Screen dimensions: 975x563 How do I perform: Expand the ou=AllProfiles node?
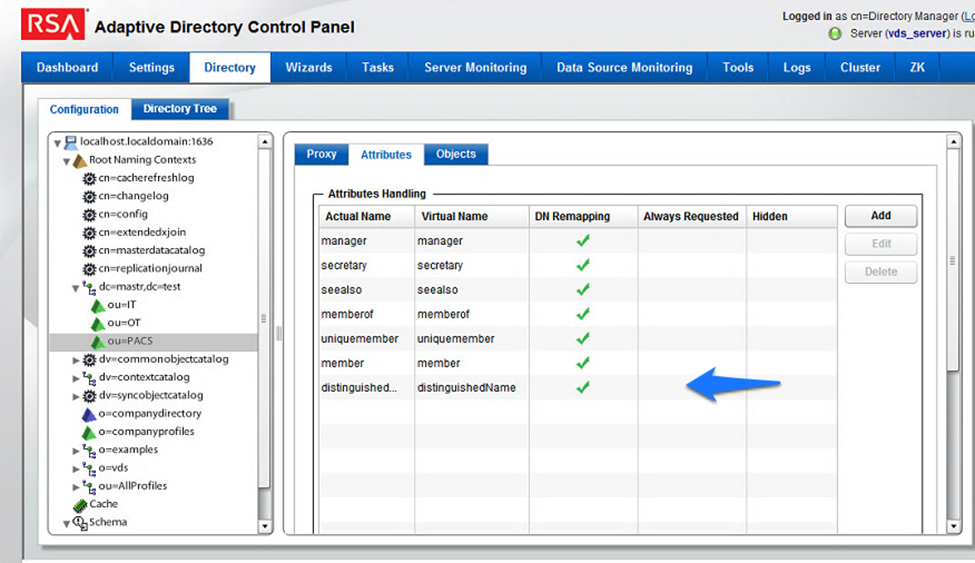(x=76, y=486)
